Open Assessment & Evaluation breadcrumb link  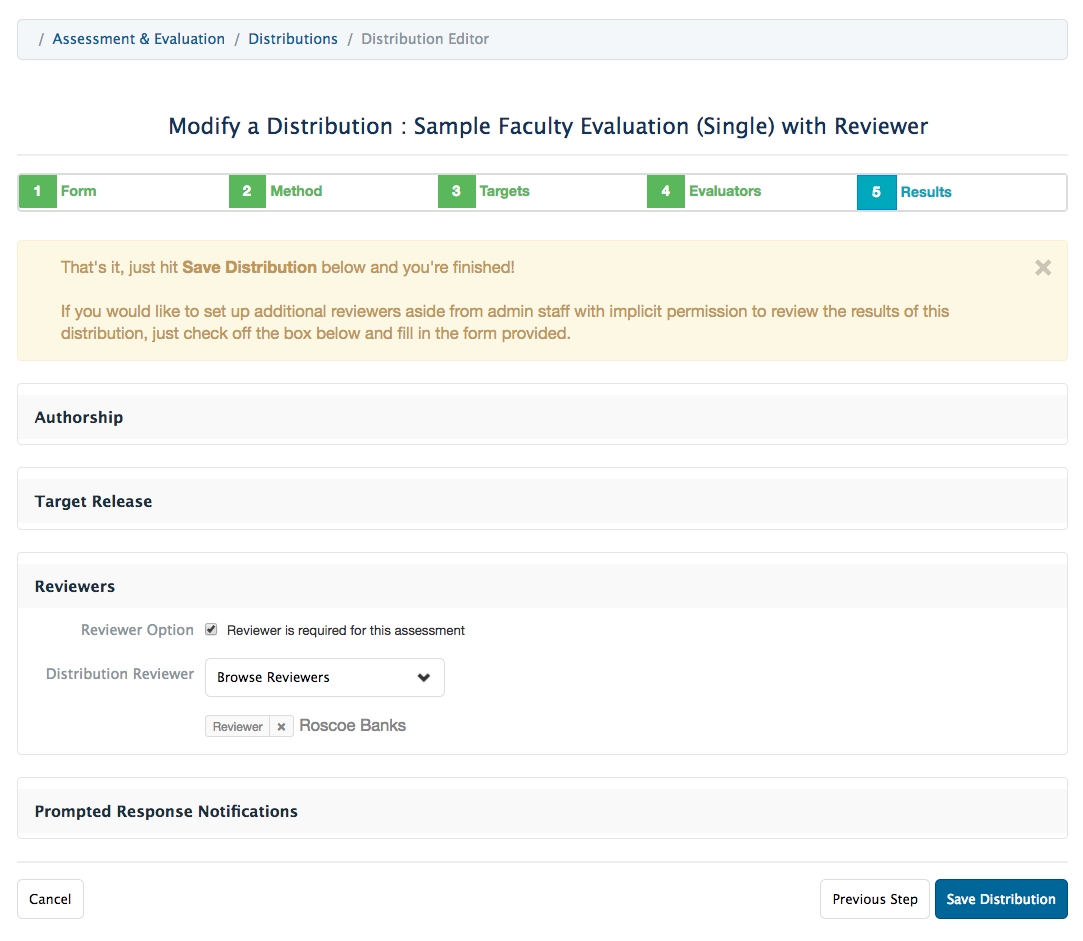pyautogui.click(x=138, y=39)
